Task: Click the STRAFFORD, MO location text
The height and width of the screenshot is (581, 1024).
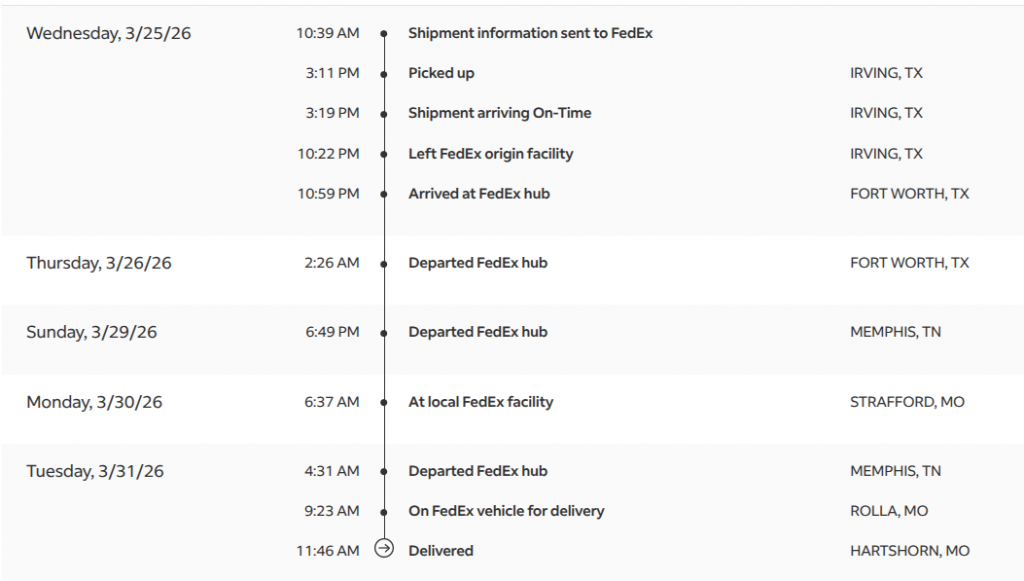Action: coord(907,402)
